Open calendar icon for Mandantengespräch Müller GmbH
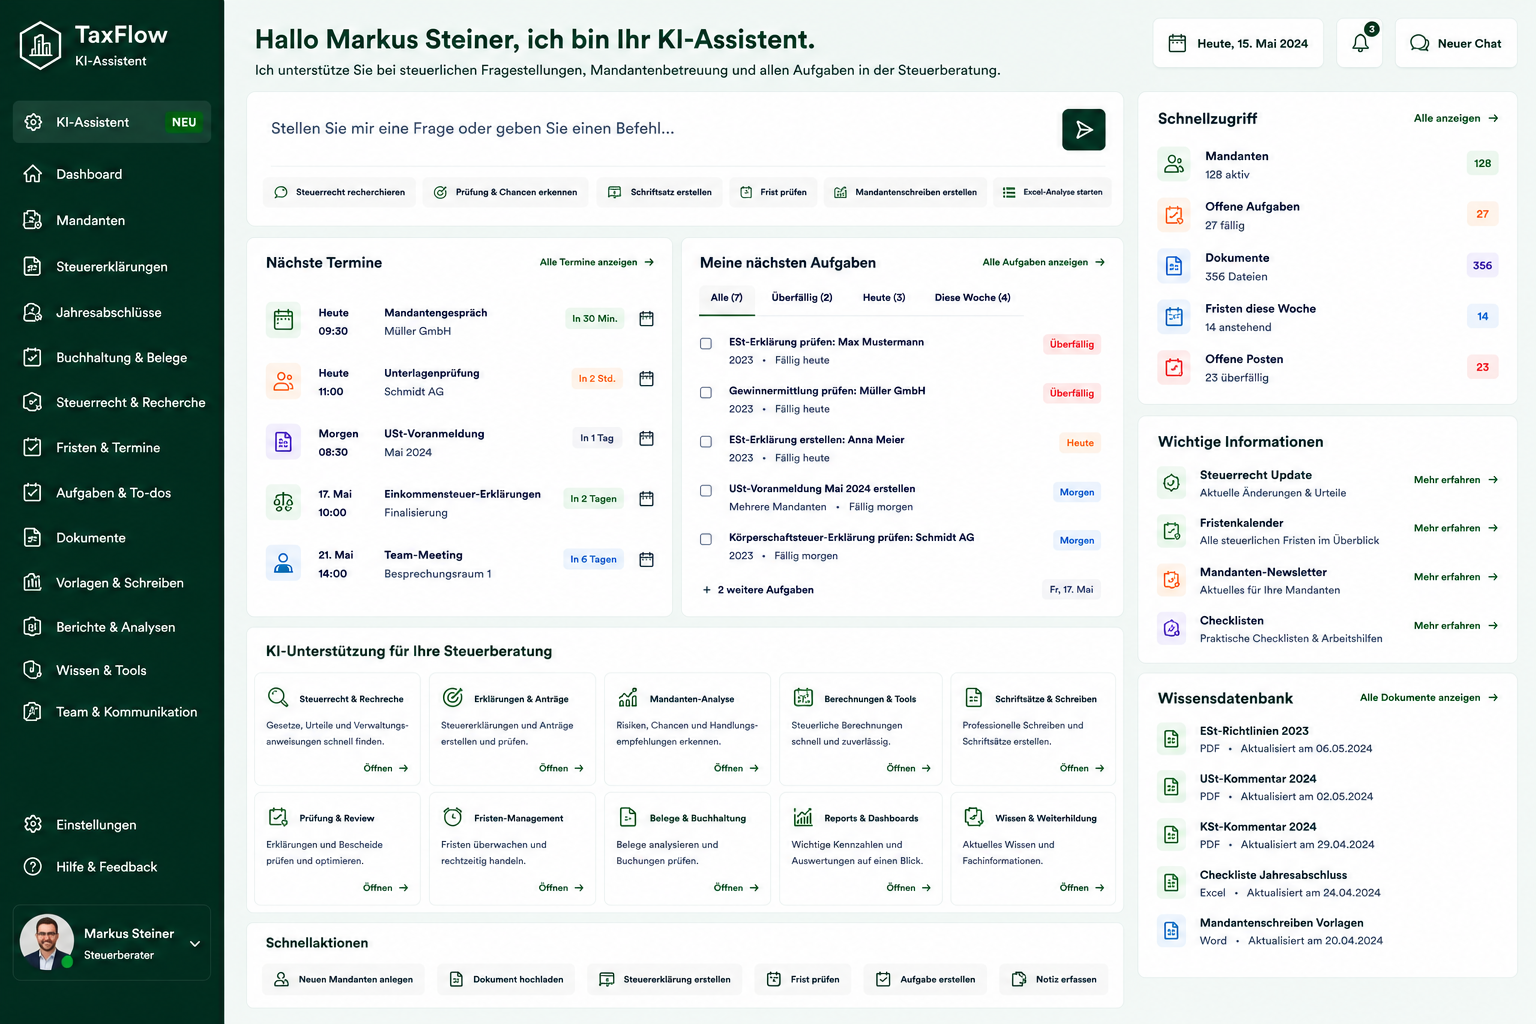The width and height of the screenshot is (1536, 1024). coord(646,319)
